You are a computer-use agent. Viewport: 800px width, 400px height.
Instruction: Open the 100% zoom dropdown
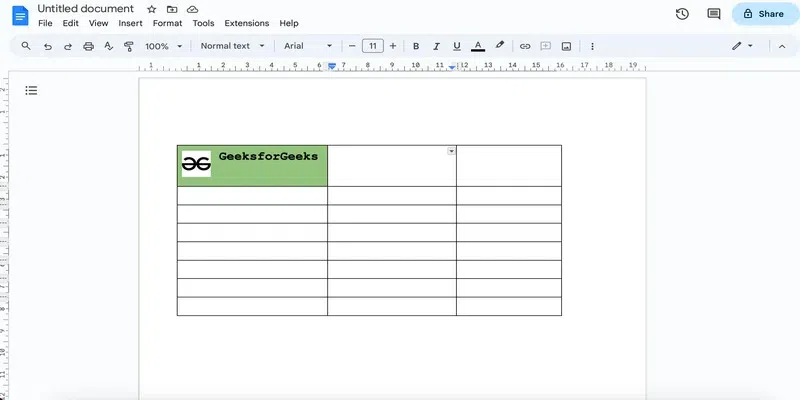click(163, 46)
